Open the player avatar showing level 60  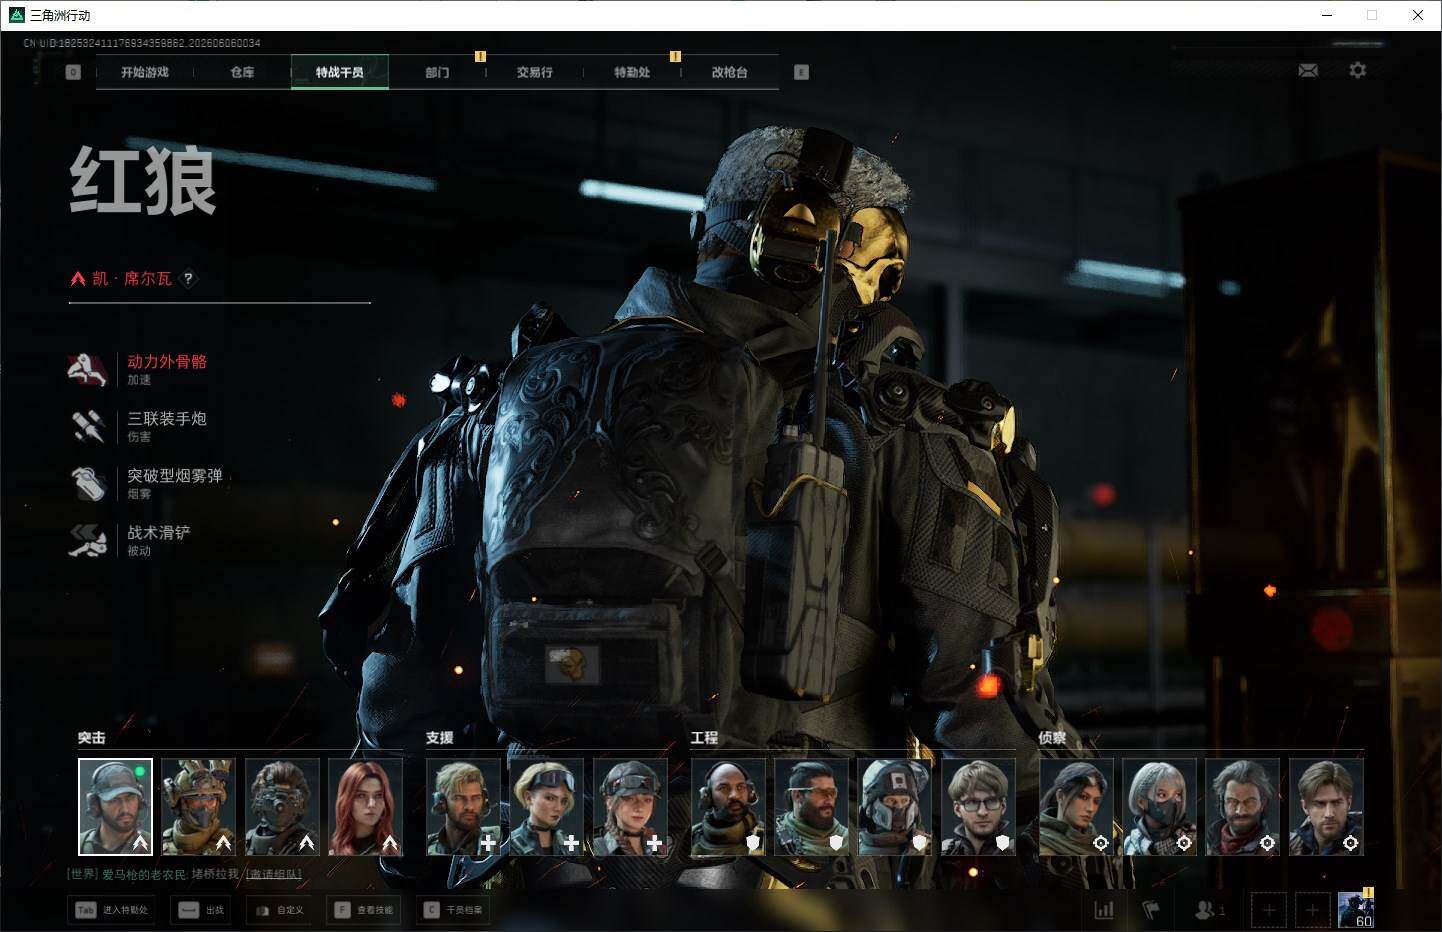(1356, 909)
